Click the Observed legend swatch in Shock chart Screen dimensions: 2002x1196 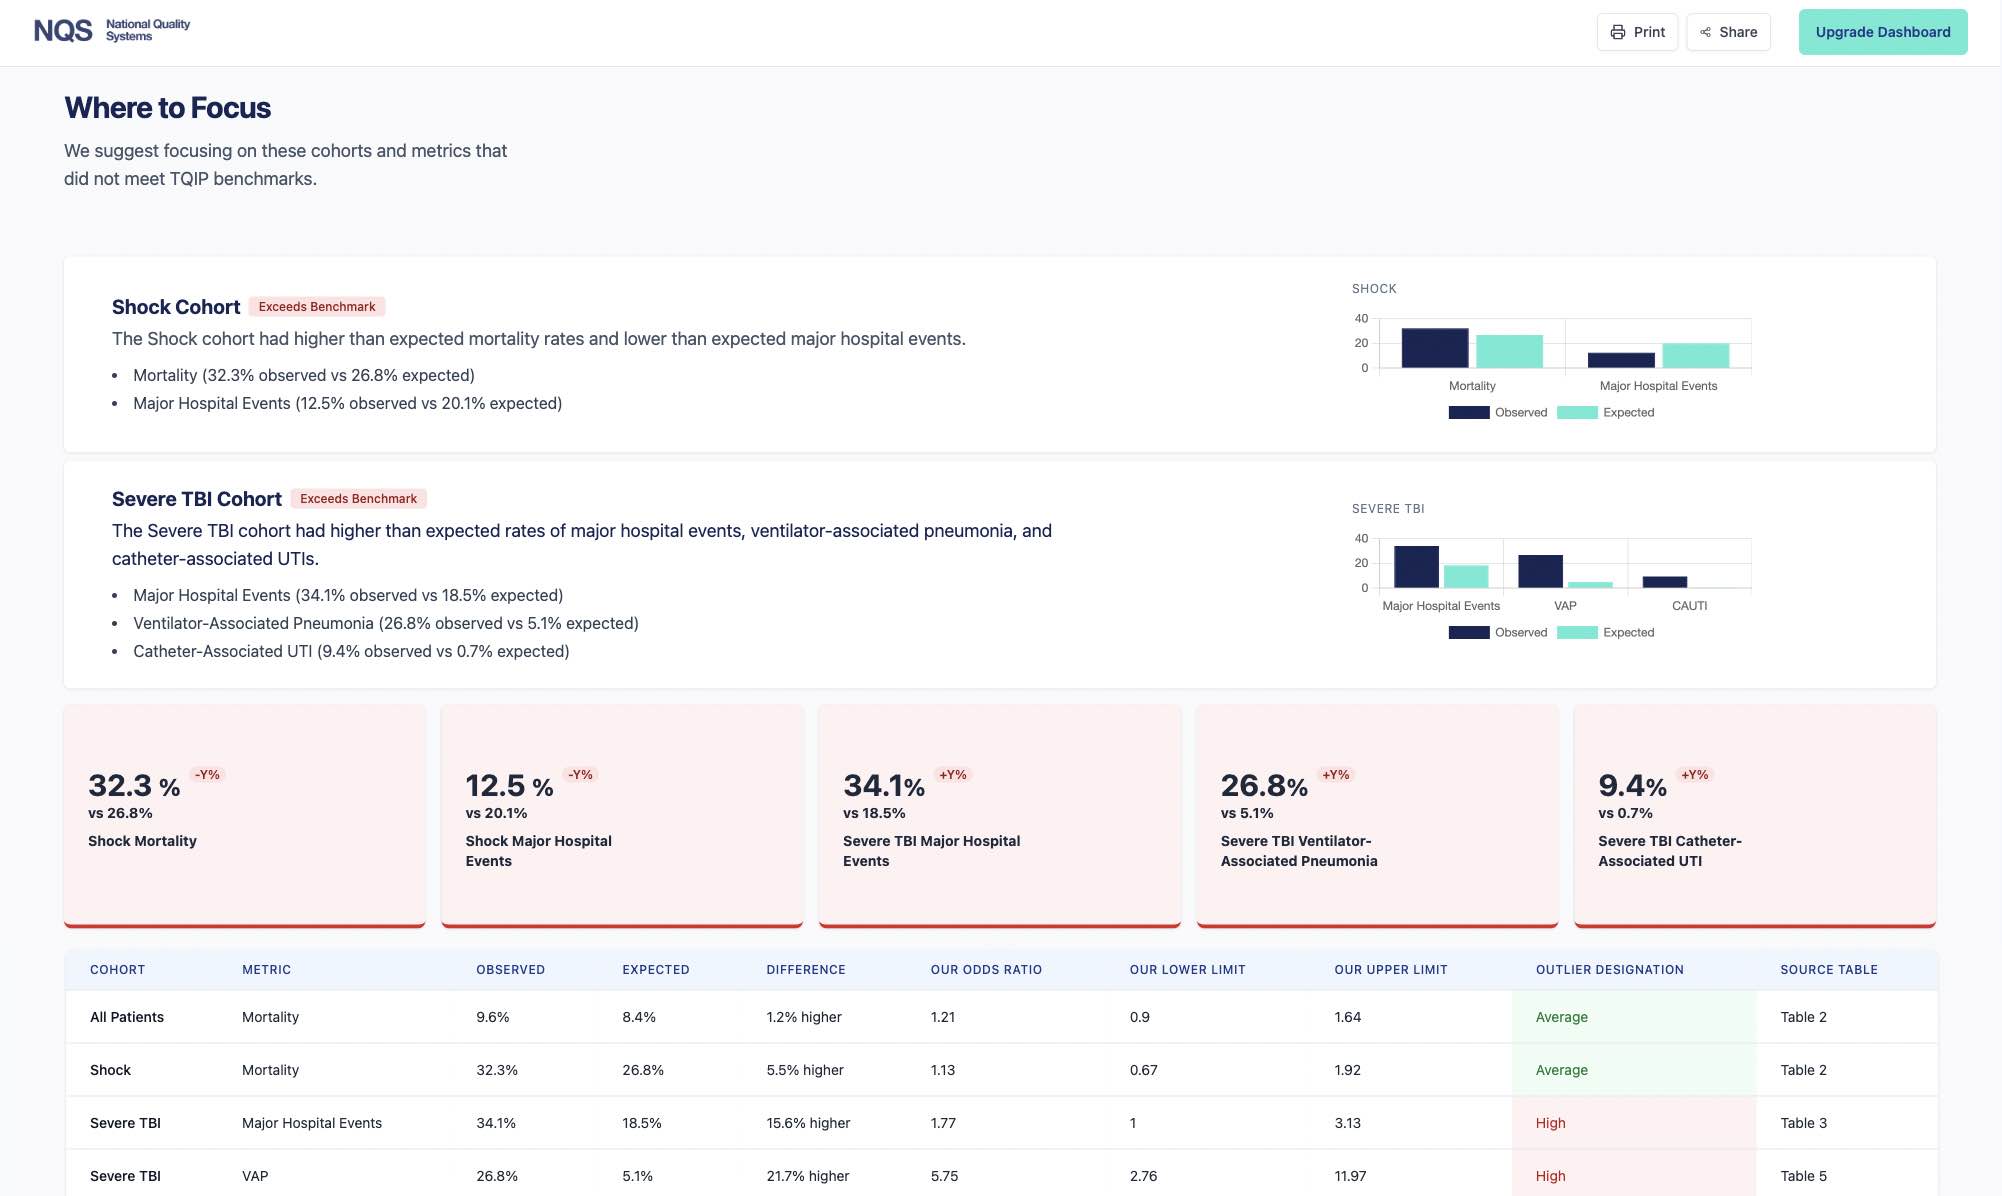pyautogui.click(x=1468, y=413)
